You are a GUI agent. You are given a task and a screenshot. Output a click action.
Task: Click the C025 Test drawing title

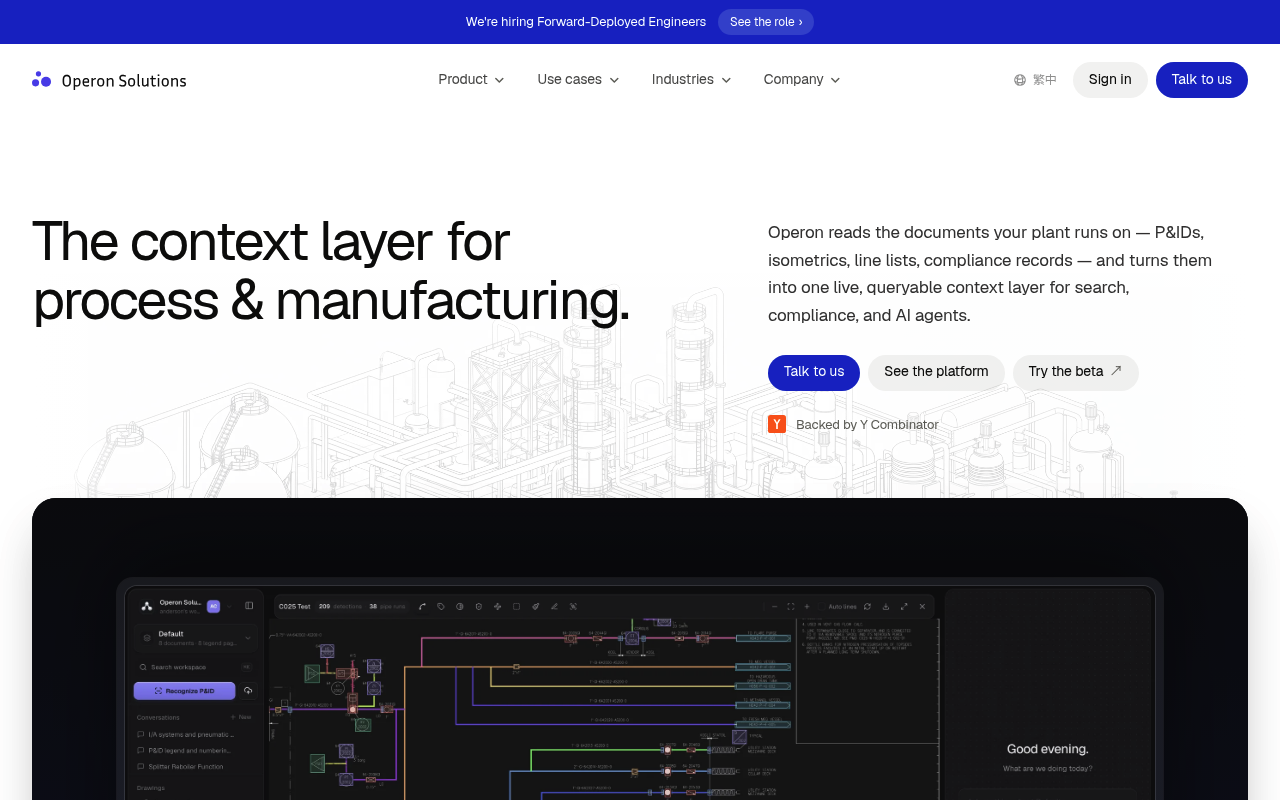point(294,607)
